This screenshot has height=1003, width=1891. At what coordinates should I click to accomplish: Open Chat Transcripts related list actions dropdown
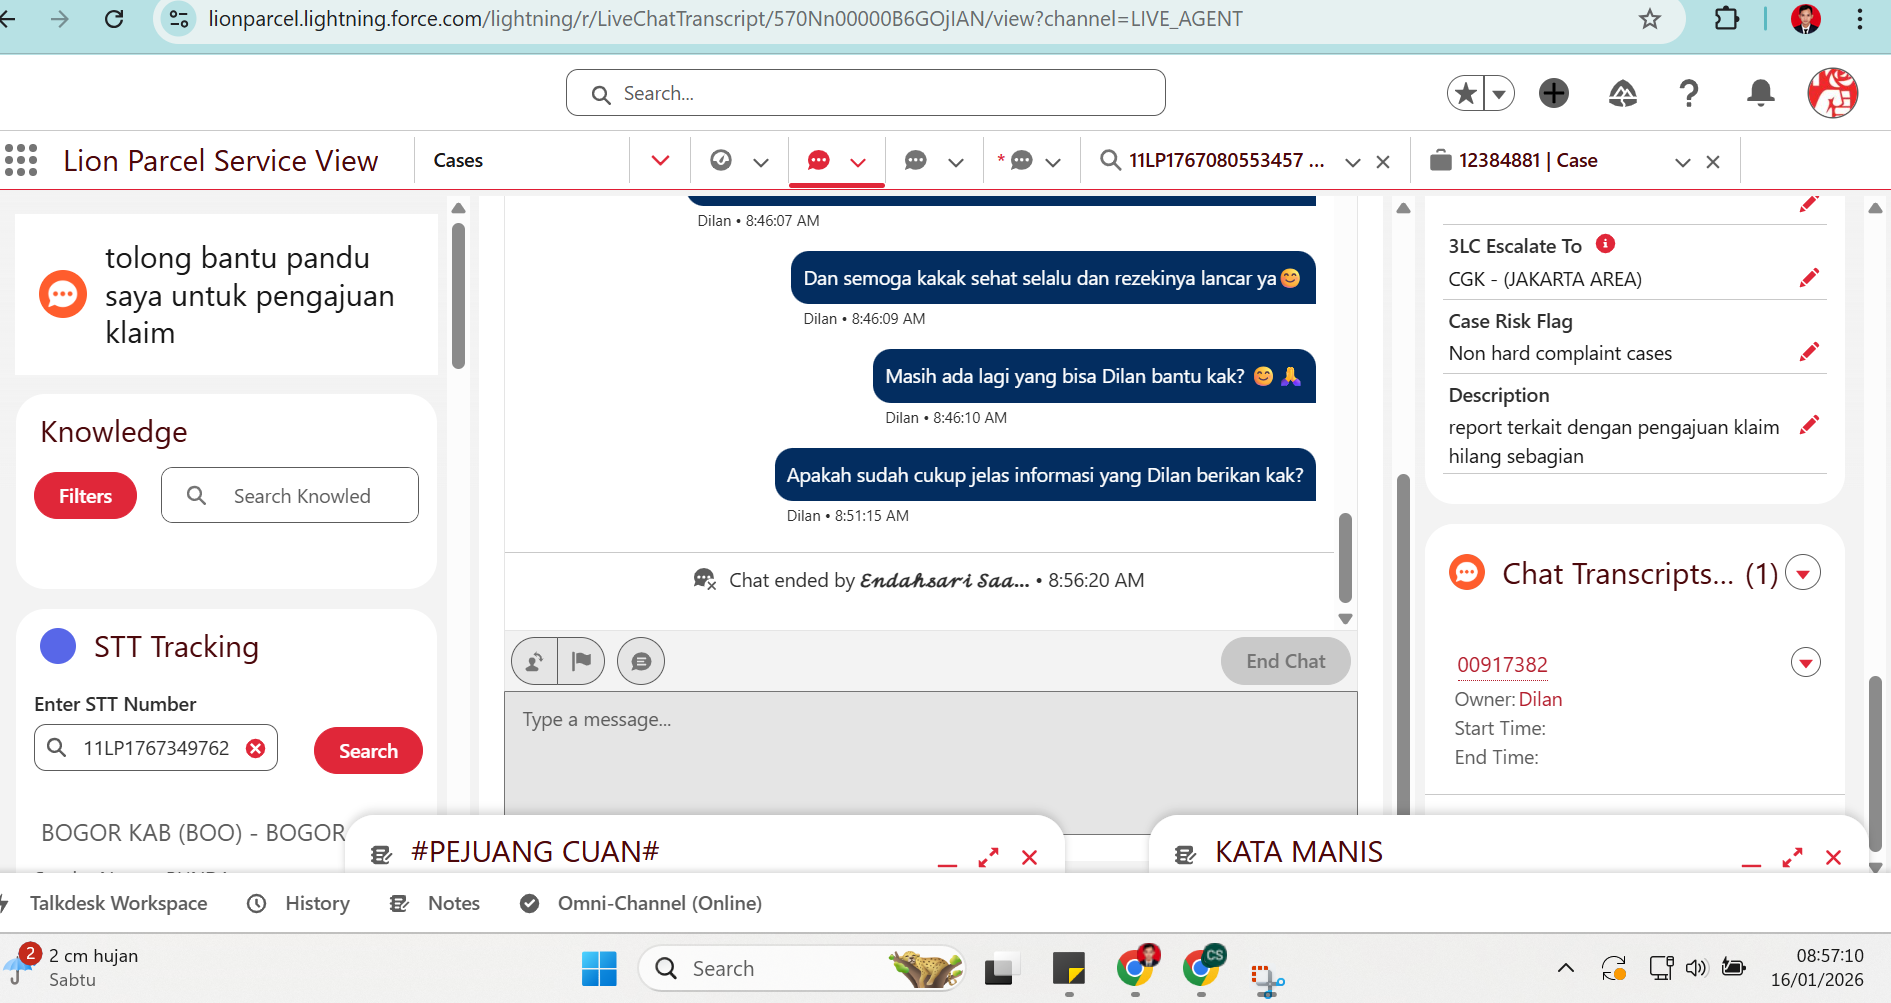tap(1803, 574)
